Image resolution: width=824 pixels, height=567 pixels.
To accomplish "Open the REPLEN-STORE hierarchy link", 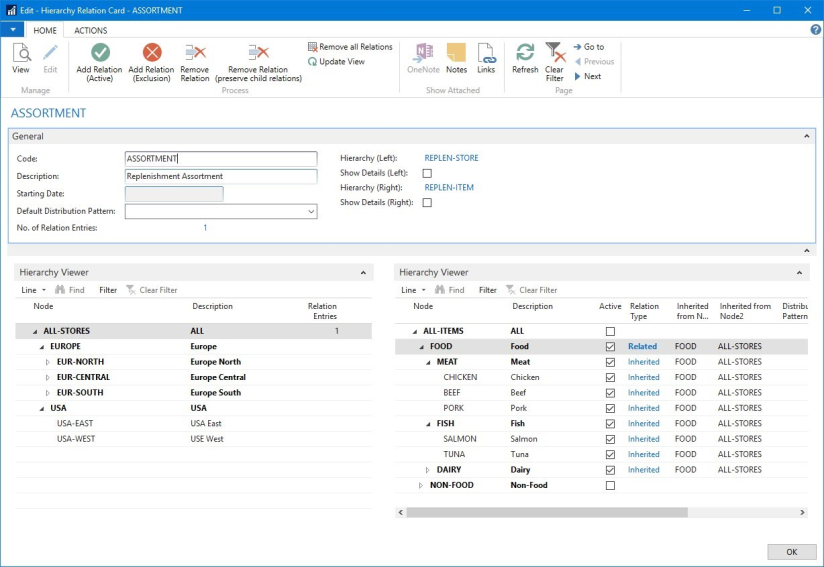I will [x=451, y=158].
